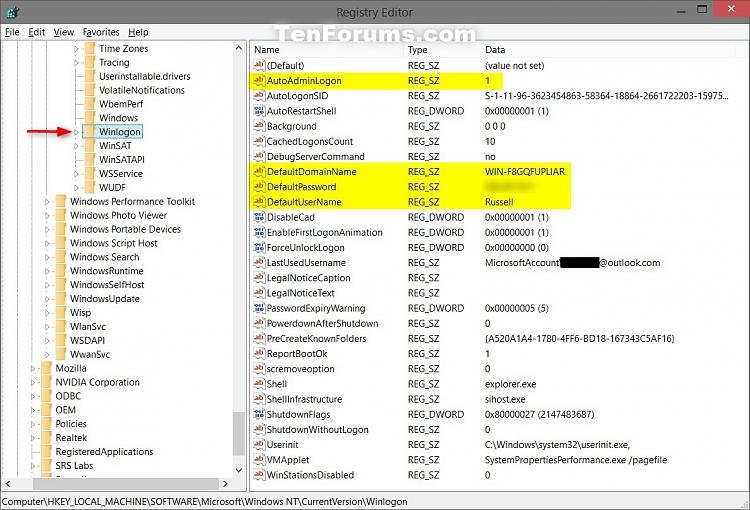The width and height of the screenshot is (750, 510).
Task: Select the PreCreateKnownFolders value name
Action: point(316,339)
